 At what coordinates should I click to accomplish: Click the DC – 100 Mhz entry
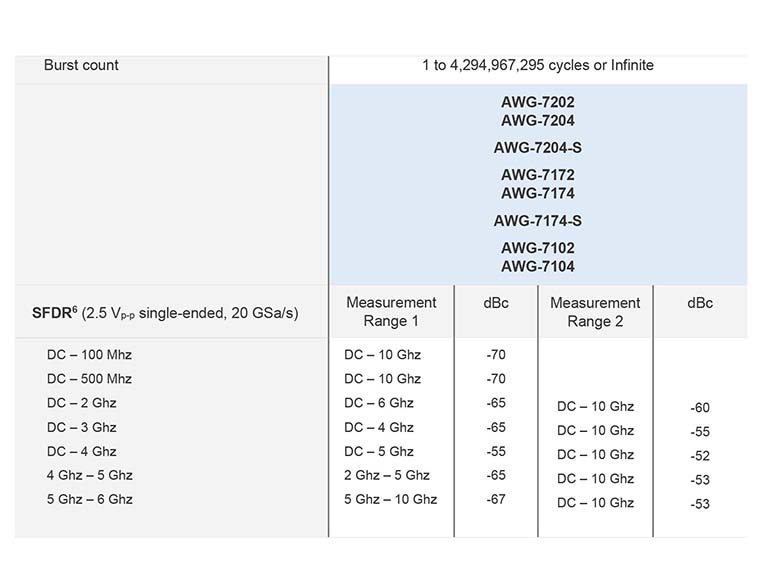tap(89, 355)
